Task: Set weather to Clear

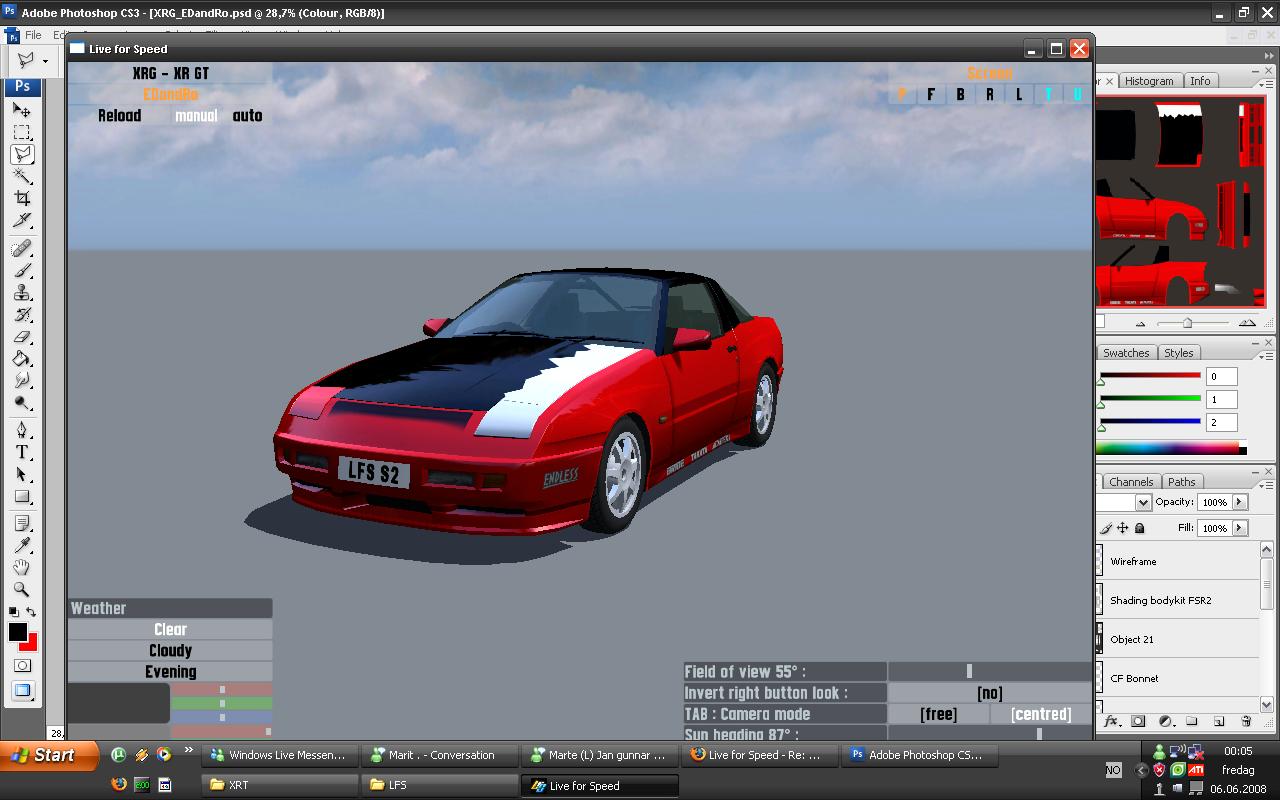Action: pyautogui.click(x=170, y=629)
